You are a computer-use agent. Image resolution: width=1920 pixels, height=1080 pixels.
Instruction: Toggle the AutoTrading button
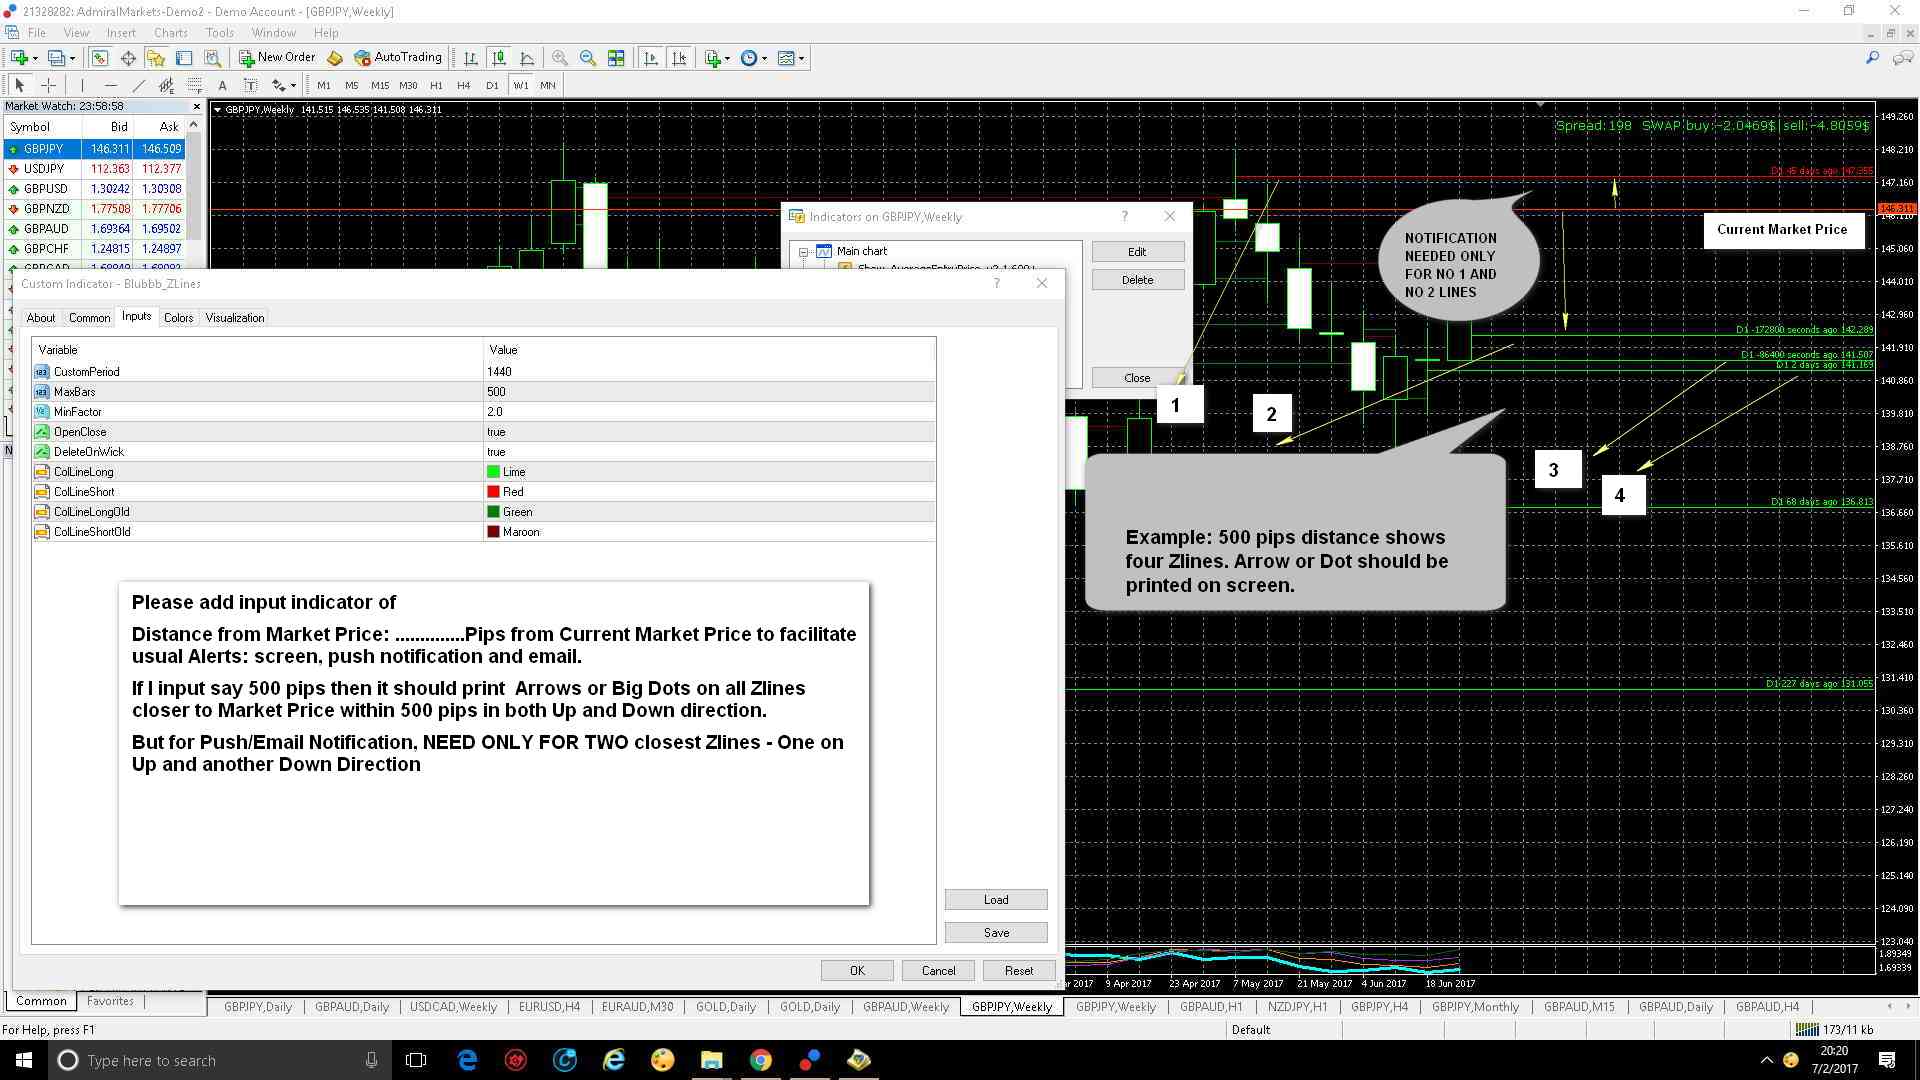click(x=398, y=58)
